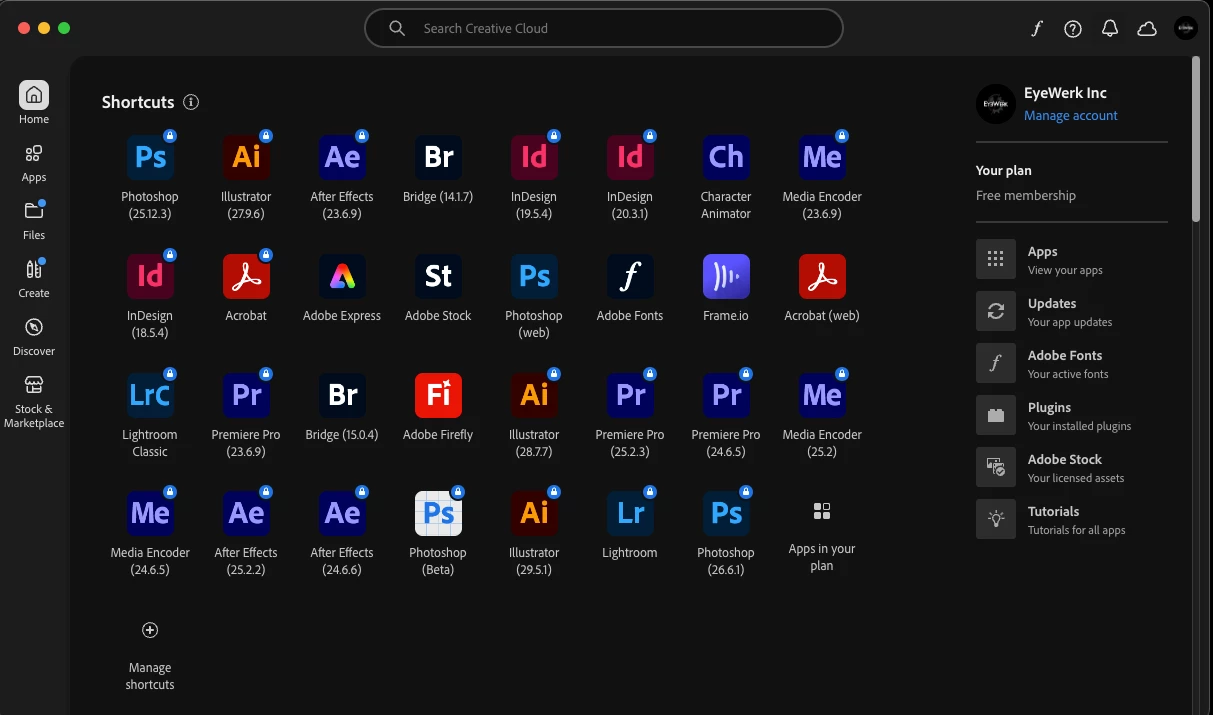The image size is (1213, 715).
Task: Open Media Encoder (23.6.9) shortcut
Action: pos(822,157)
